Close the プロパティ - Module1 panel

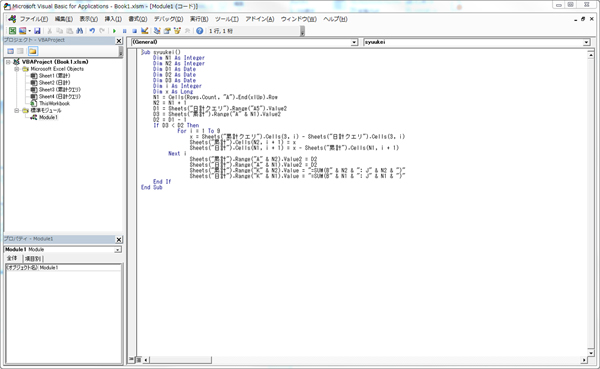(x=119, y=240)
